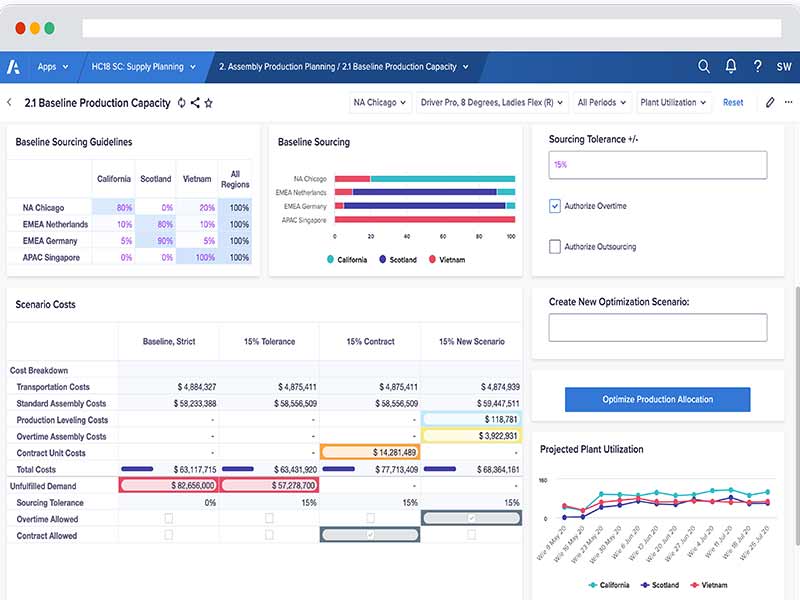Screen dimensions: 800x600
Task: Click the Create New Optimization Scenario field
Action: (657, 327)
